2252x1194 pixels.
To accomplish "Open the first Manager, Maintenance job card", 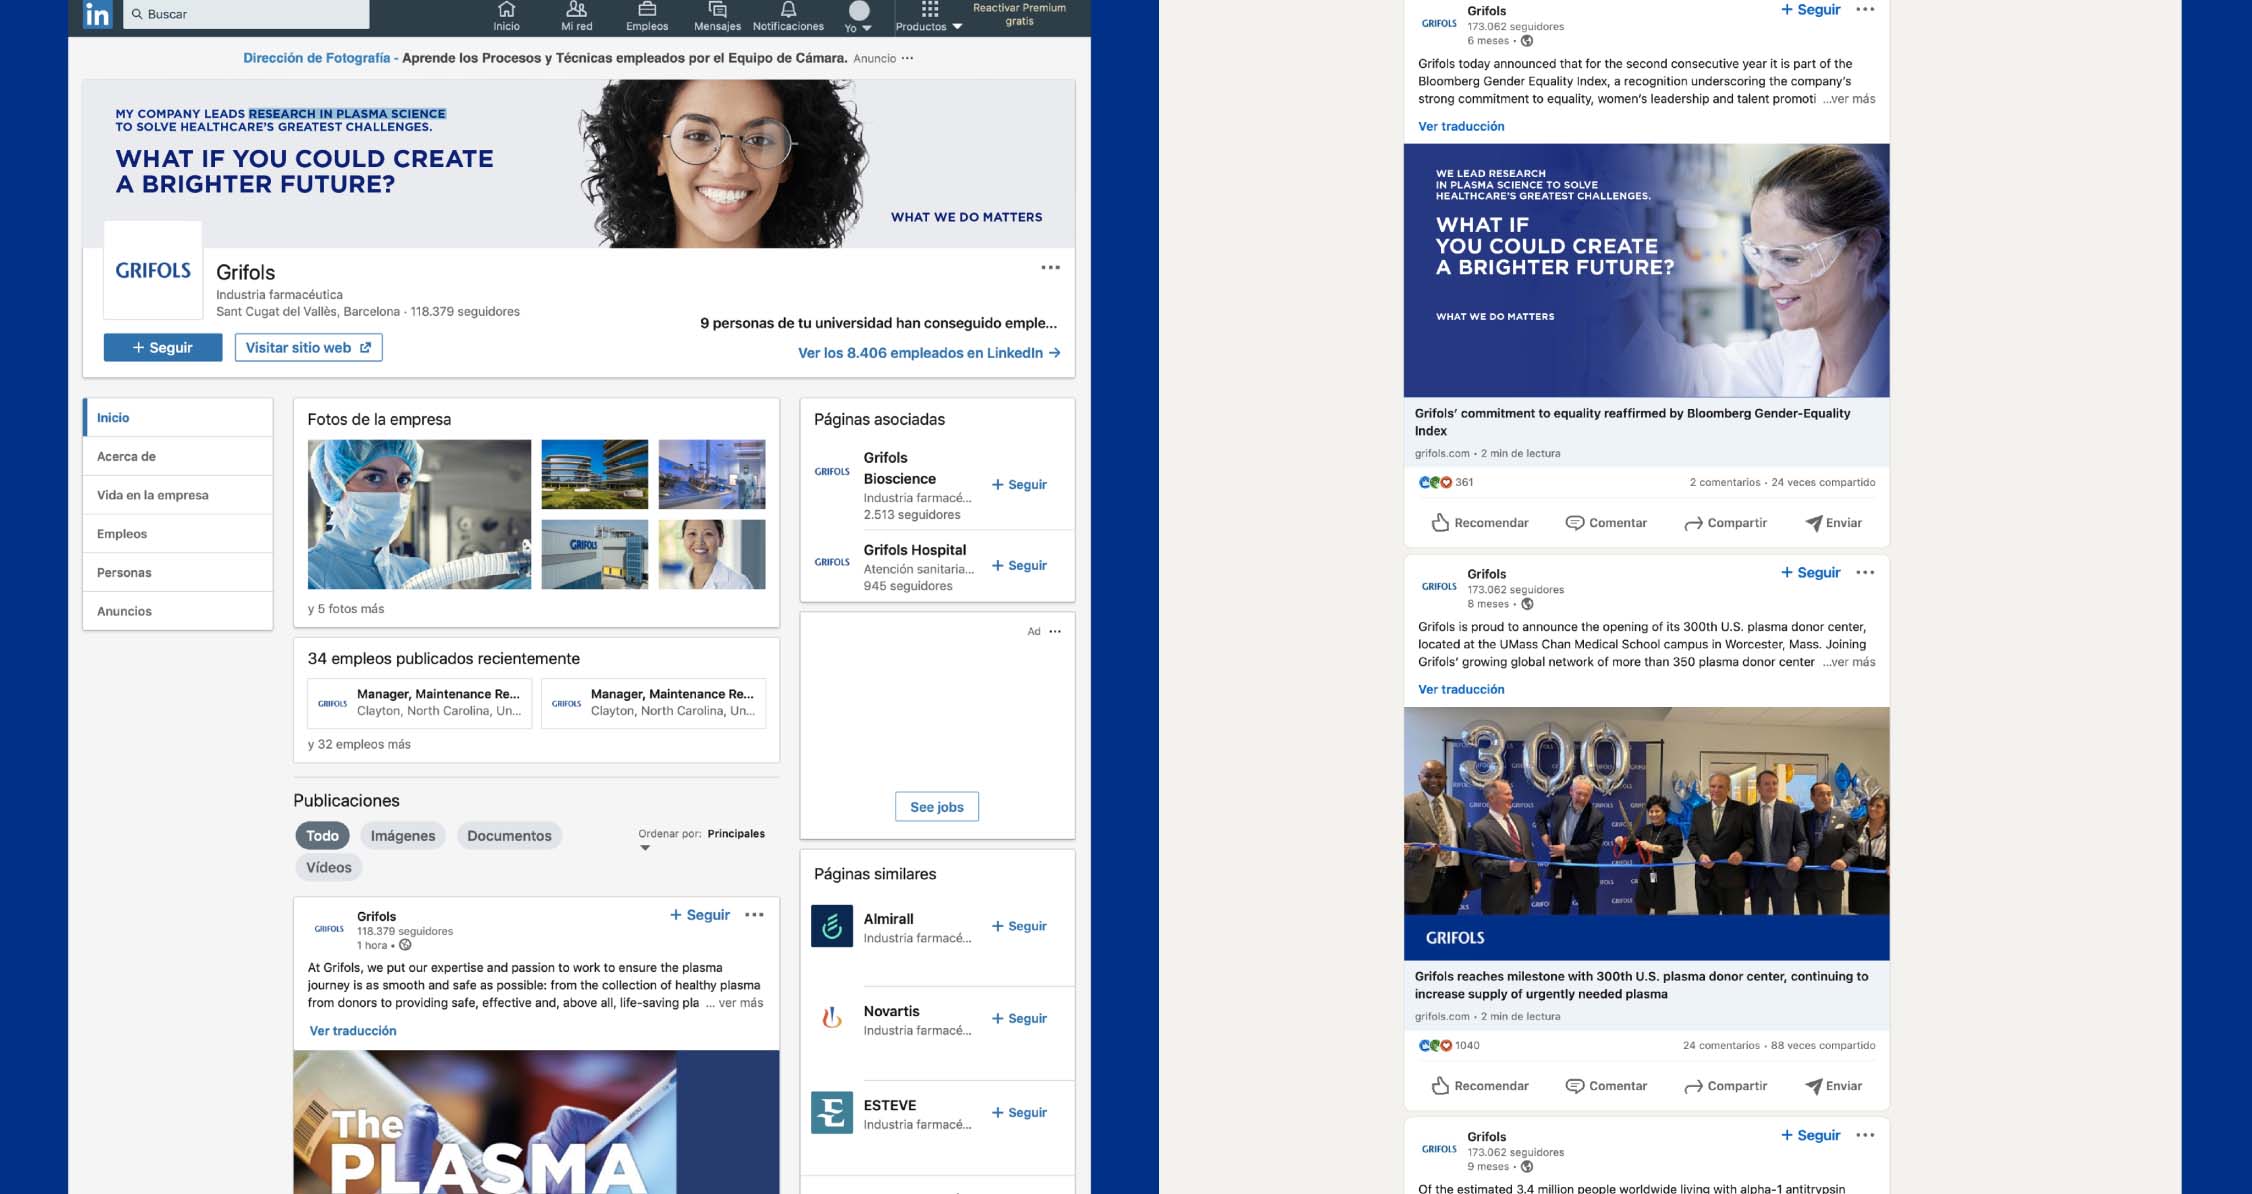I will [420, 703].
